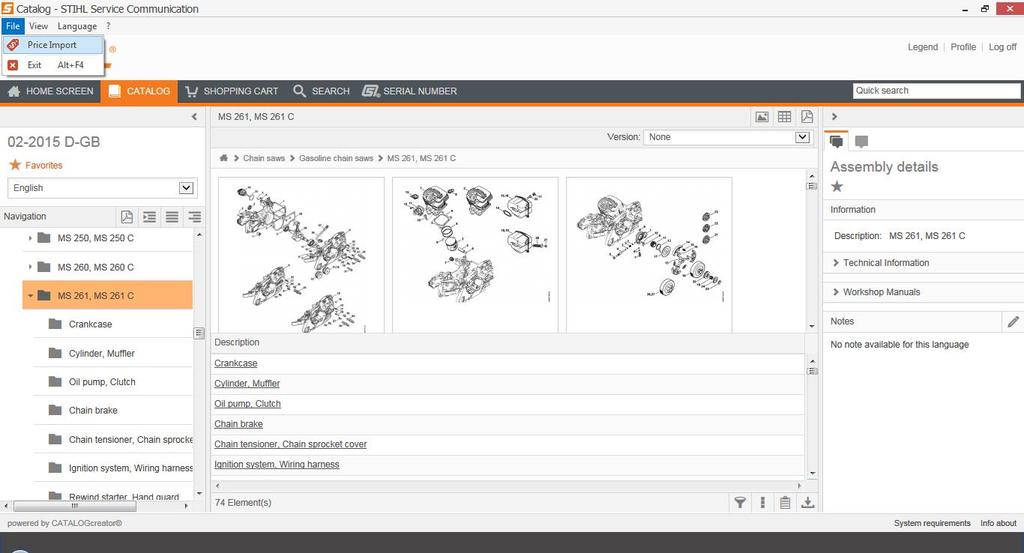Select Cylinder, Muffler tree folder

pos(101,353)
